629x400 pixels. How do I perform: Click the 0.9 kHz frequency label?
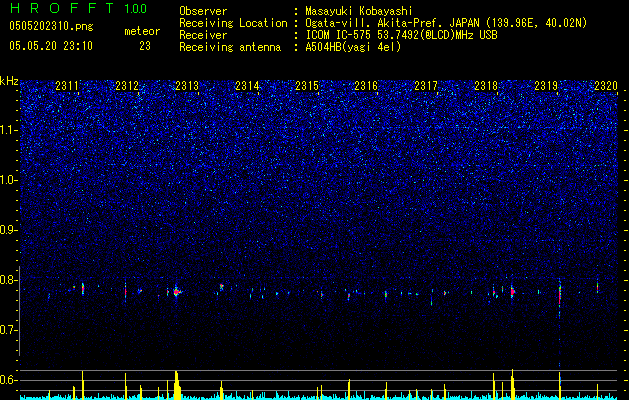click(9, 230)
